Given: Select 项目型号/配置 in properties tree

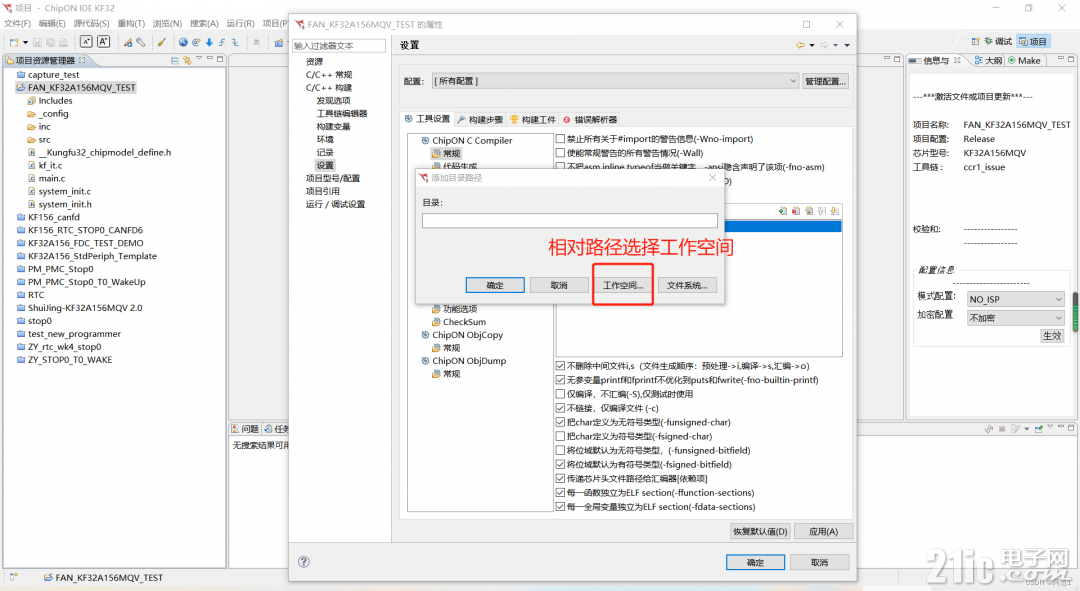Looking at the screenshot, I should (333, 178).
